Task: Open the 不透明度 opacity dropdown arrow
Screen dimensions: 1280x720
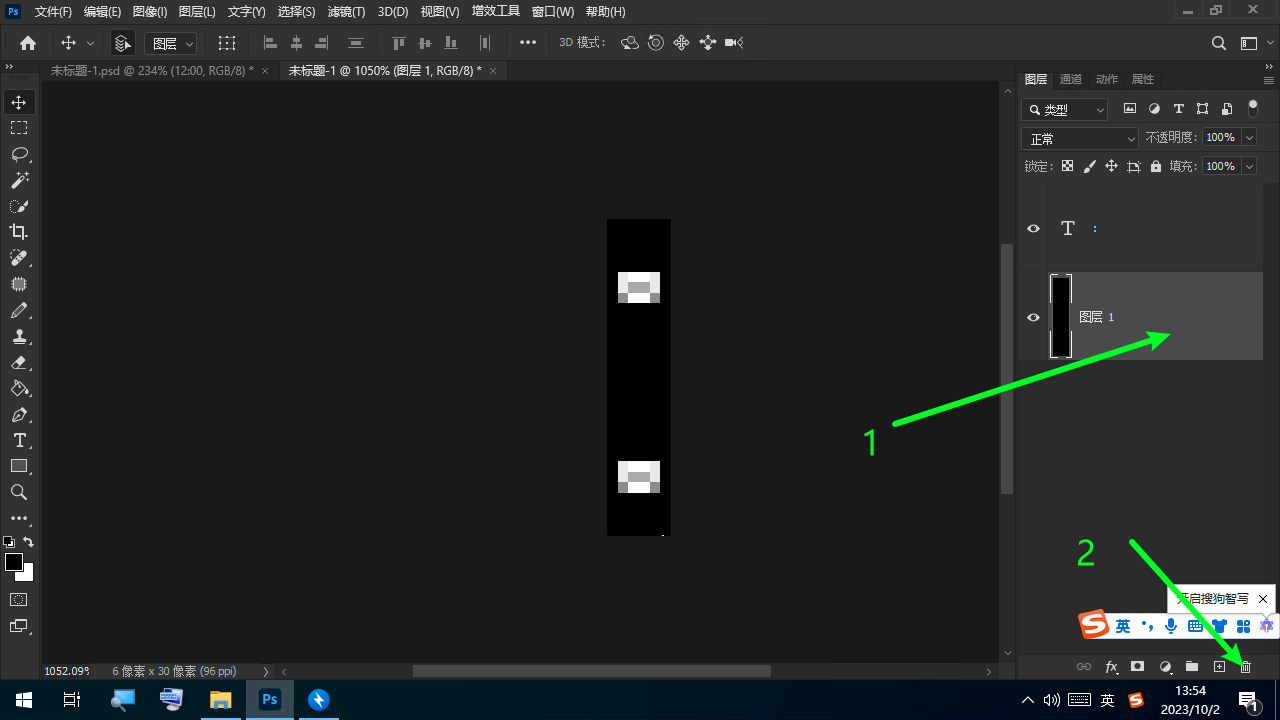Action: tap(1248, 138)
